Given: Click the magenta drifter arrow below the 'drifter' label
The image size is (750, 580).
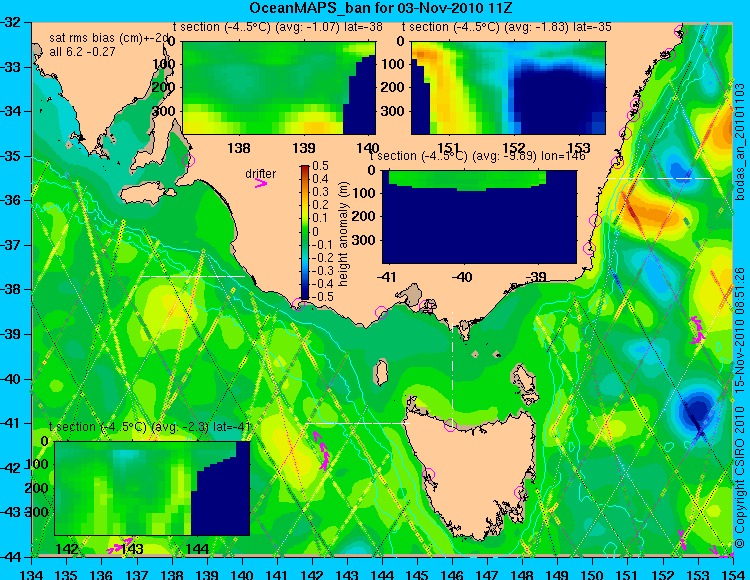Looking at the screenshot, I should point(261,183).
